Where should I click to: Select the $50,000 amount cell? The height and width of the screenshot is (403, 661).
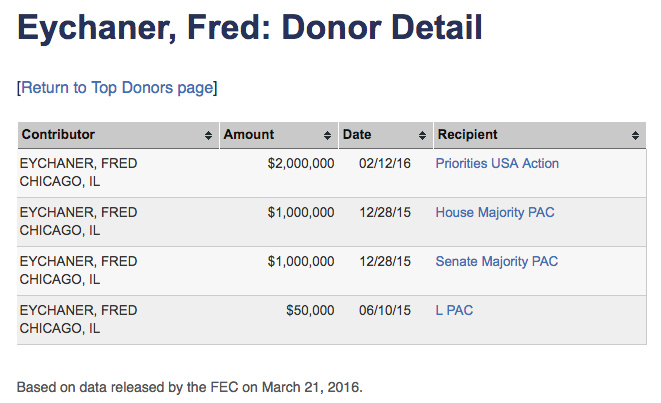pyautogui.click(x=310, y=310)
